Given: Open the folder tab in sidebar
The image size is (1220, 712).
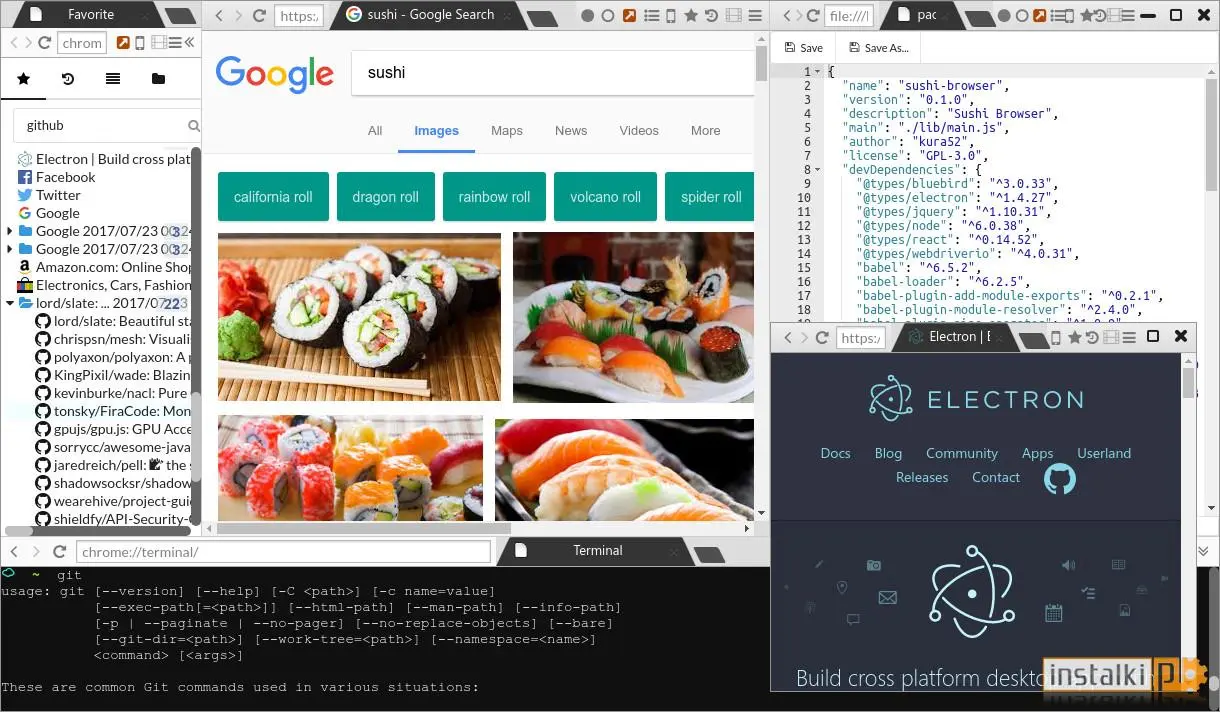Looking at the screenshot, I should coord(158,79).
